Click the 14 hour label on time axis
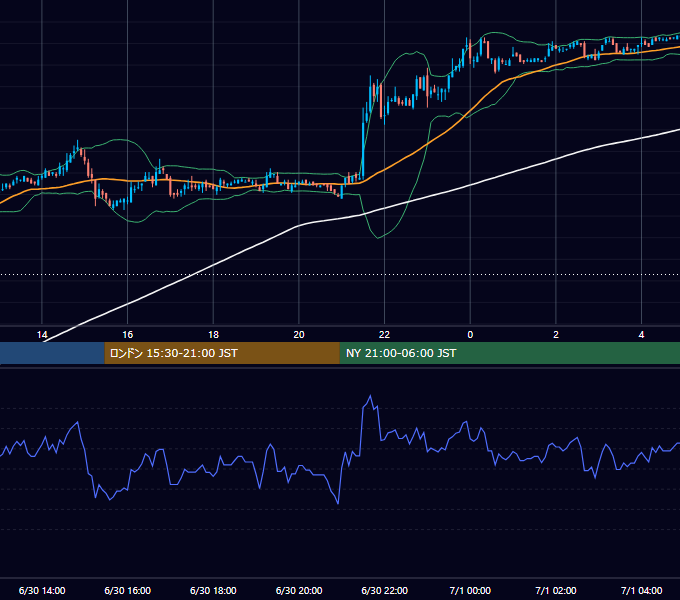This screenshot has height=600, width=680. pyautogui.click(x=42, y=335)
